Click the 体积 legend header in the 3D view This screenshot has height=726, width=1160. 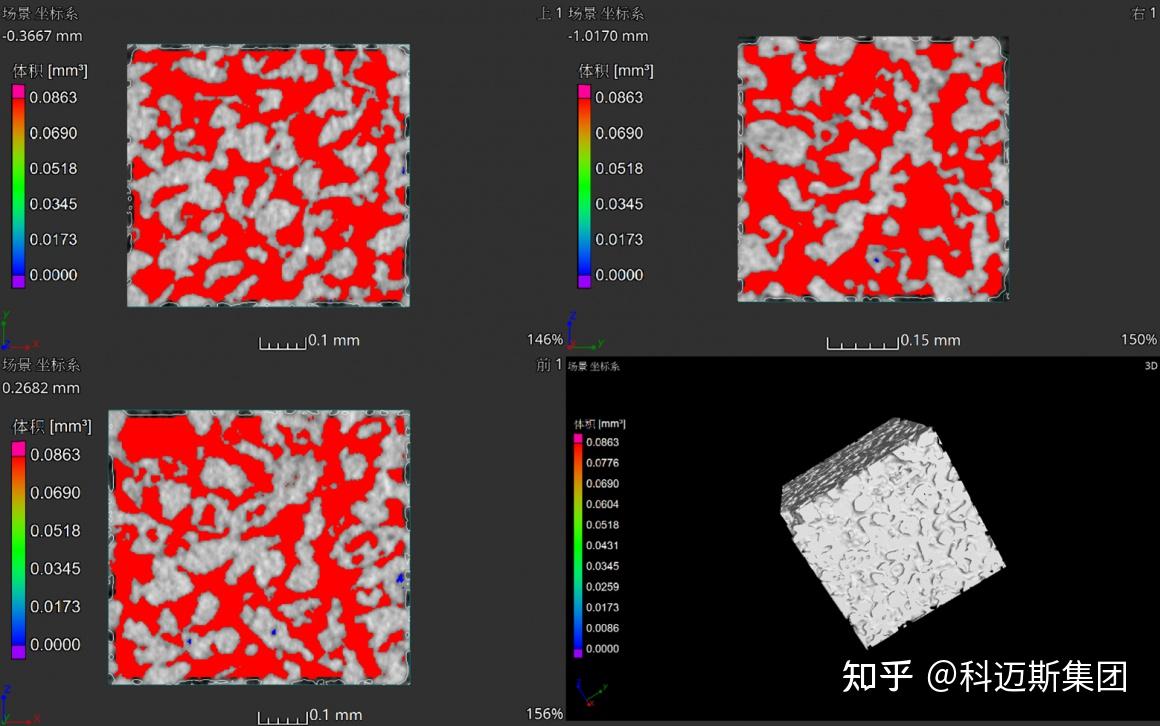(598, 422)
